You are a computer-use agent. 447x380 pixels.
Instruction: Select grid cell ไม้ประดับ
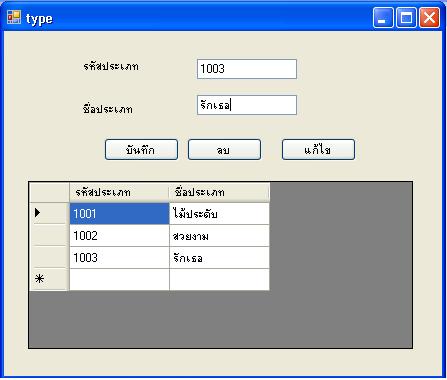pyautogui.click(x=219, y=214)
